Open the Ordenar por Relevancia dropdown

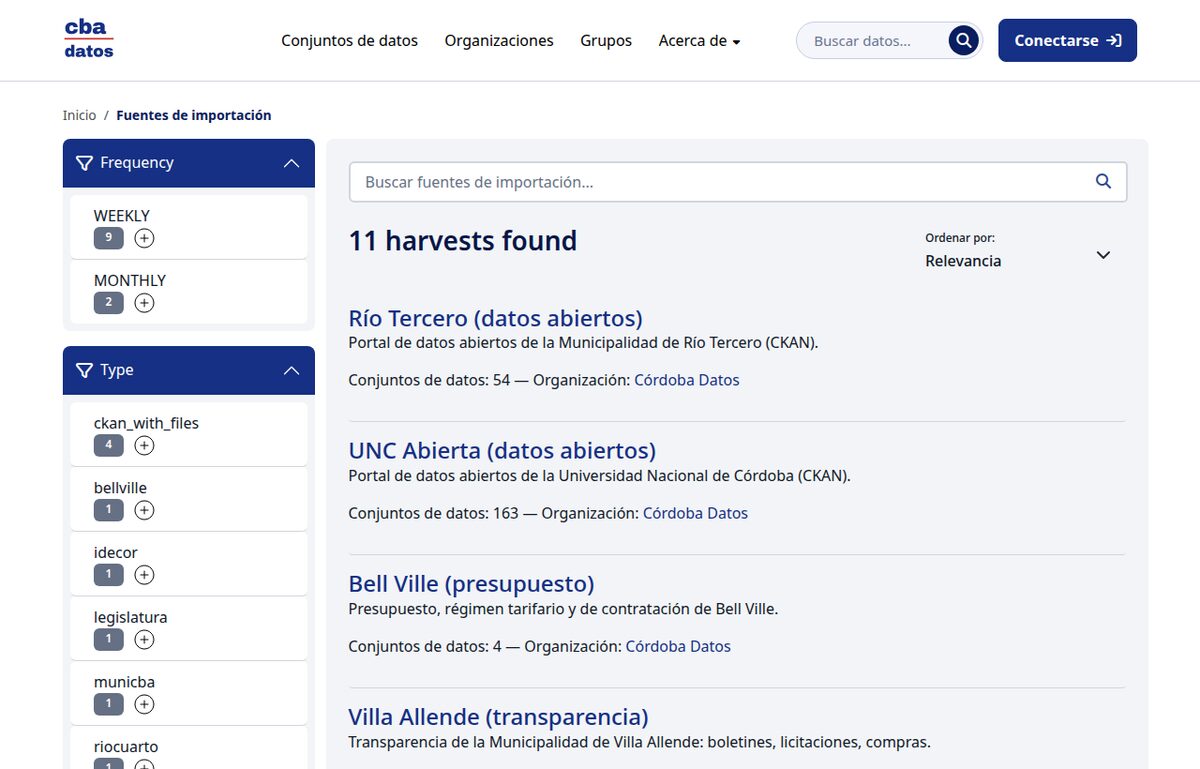[1018, 252]
